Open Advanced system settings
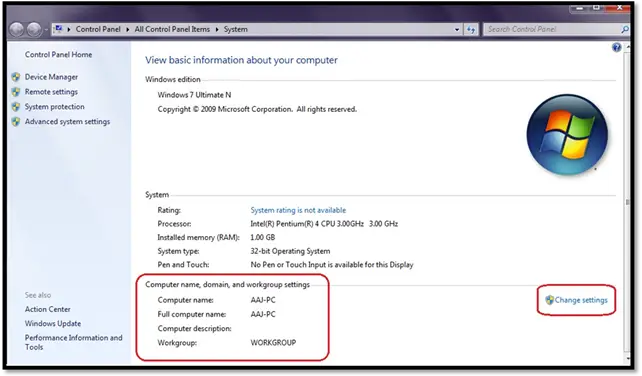642x376 pixels. pos(67,122)
